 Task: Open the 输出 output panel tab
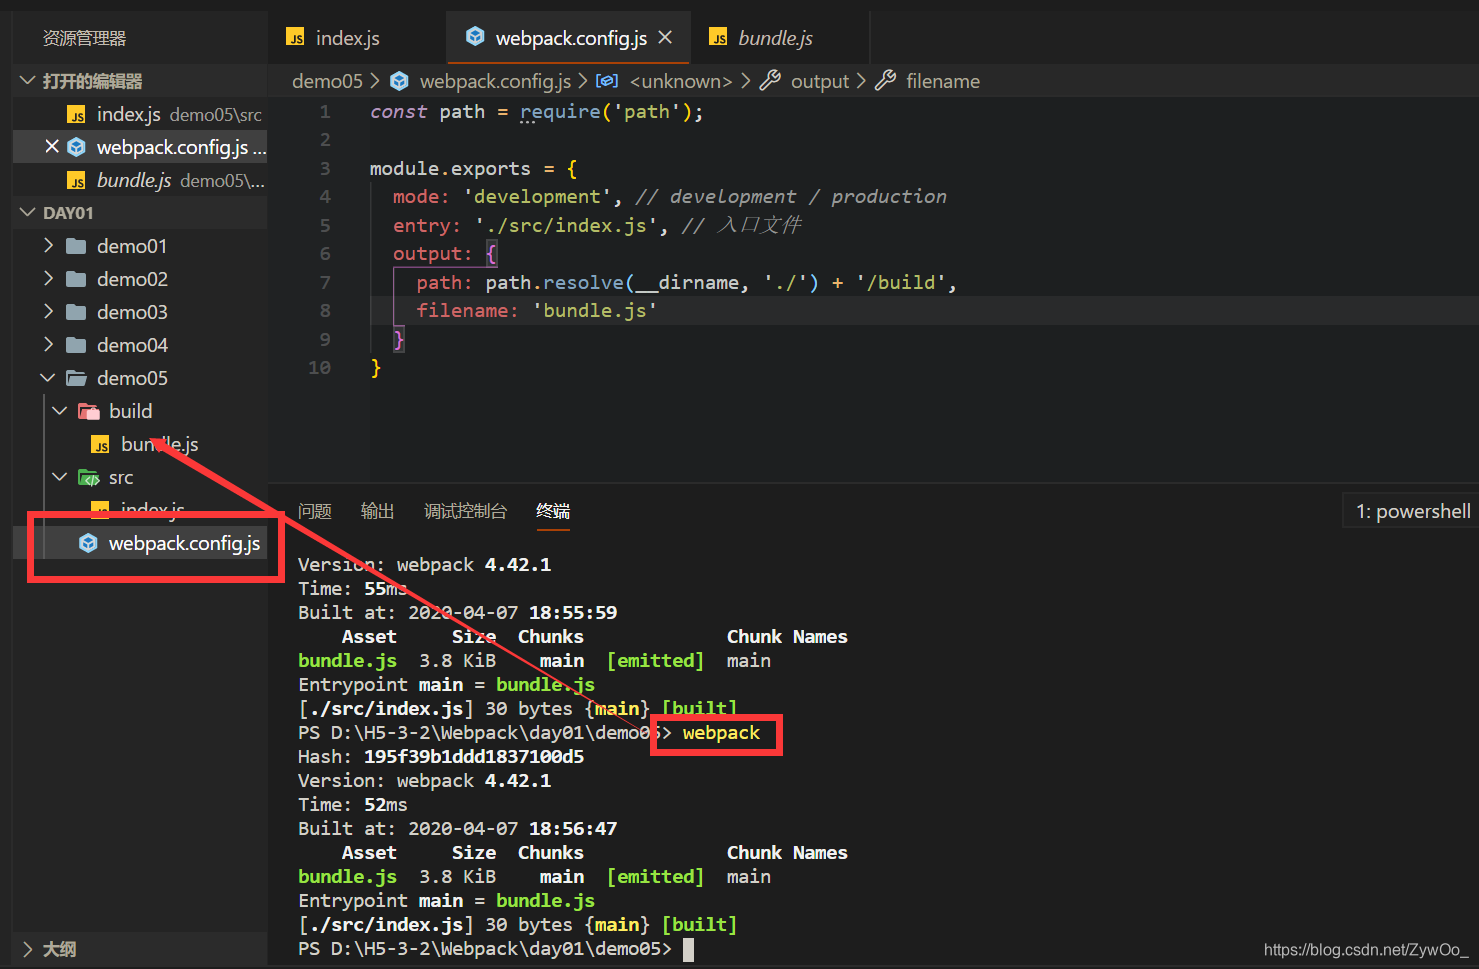pos(377,511)
